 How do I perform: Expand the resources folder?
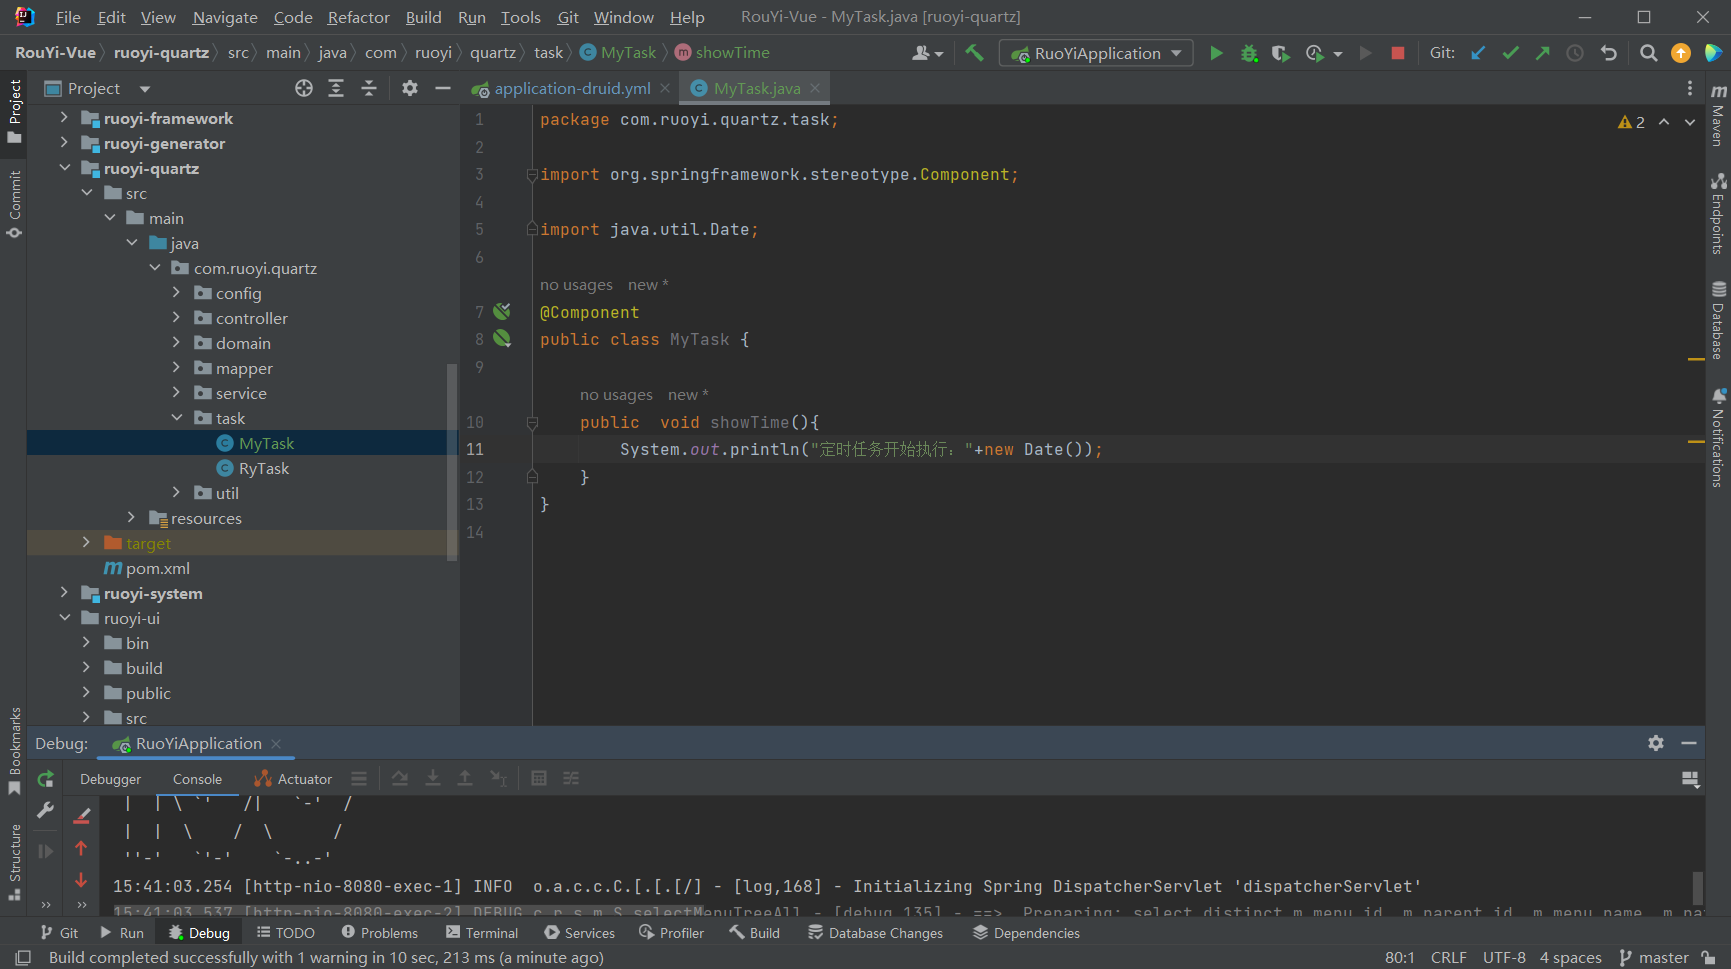coord(132,518)
